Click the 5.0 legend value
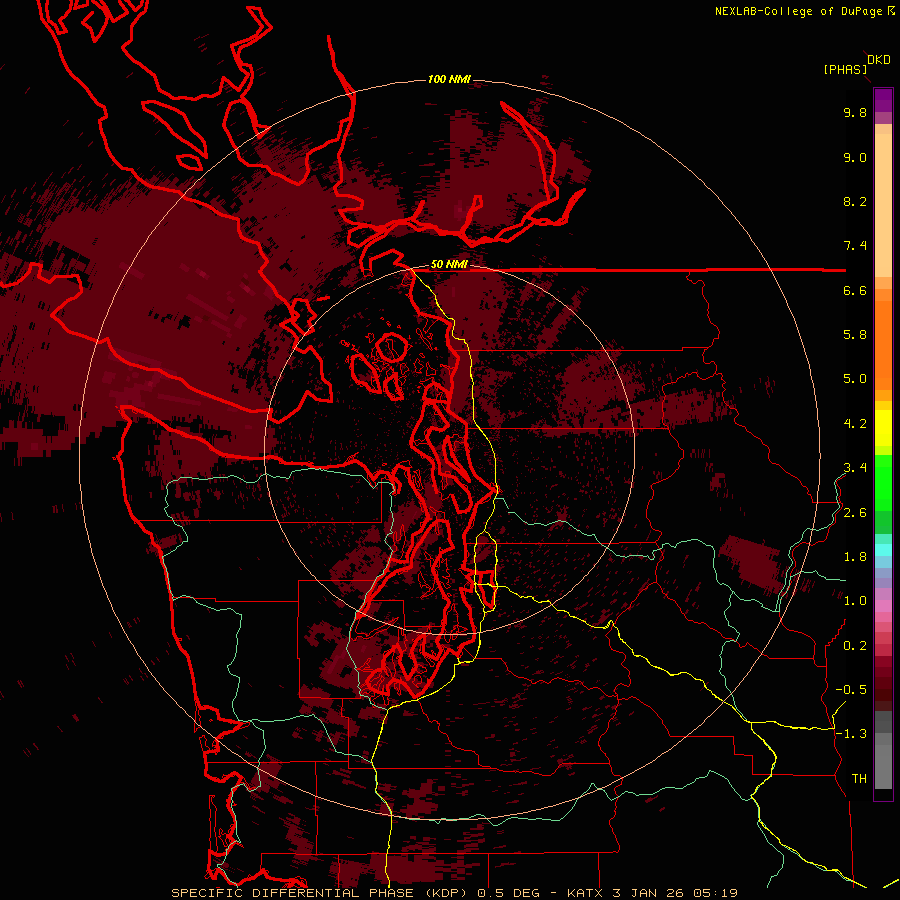The image size is (900, 900). (x=855, y=379)
